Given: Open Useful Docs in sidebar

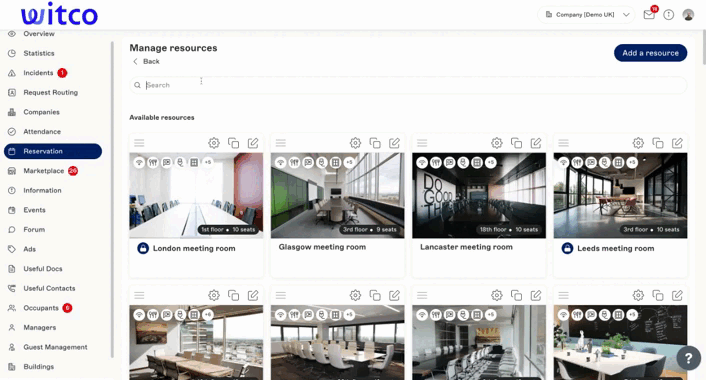Looking at the screenshot, I should [43, 269].
